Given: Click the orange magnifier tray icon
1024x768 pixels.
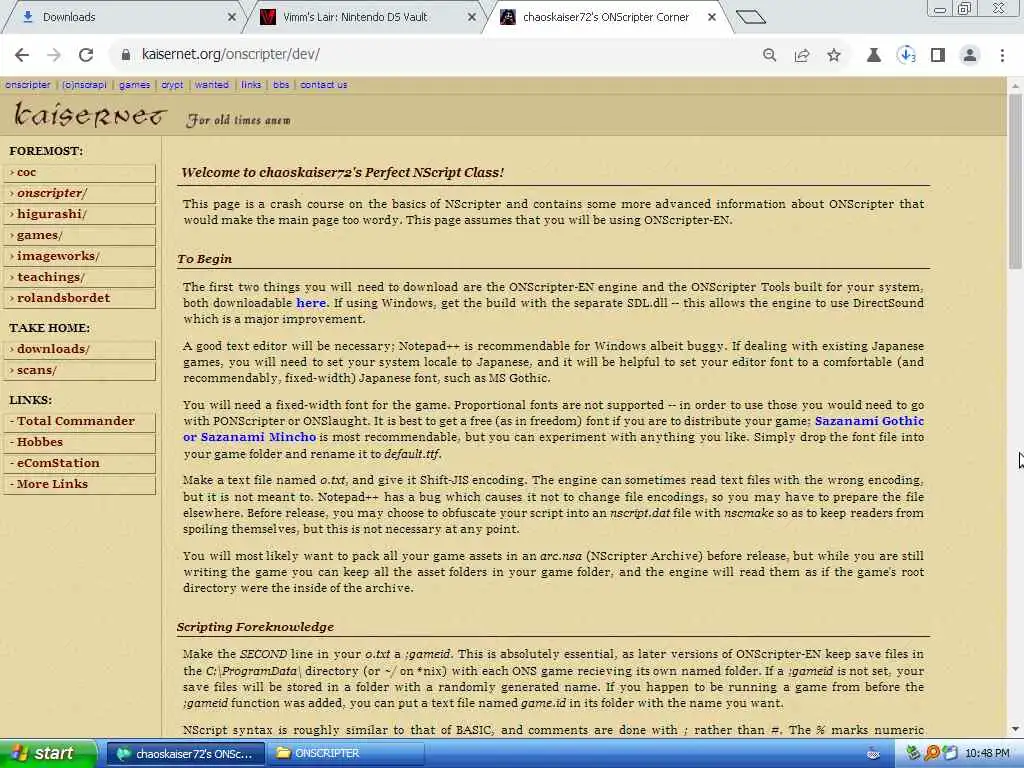Looking at the screenshot, I should click(932, 754).
